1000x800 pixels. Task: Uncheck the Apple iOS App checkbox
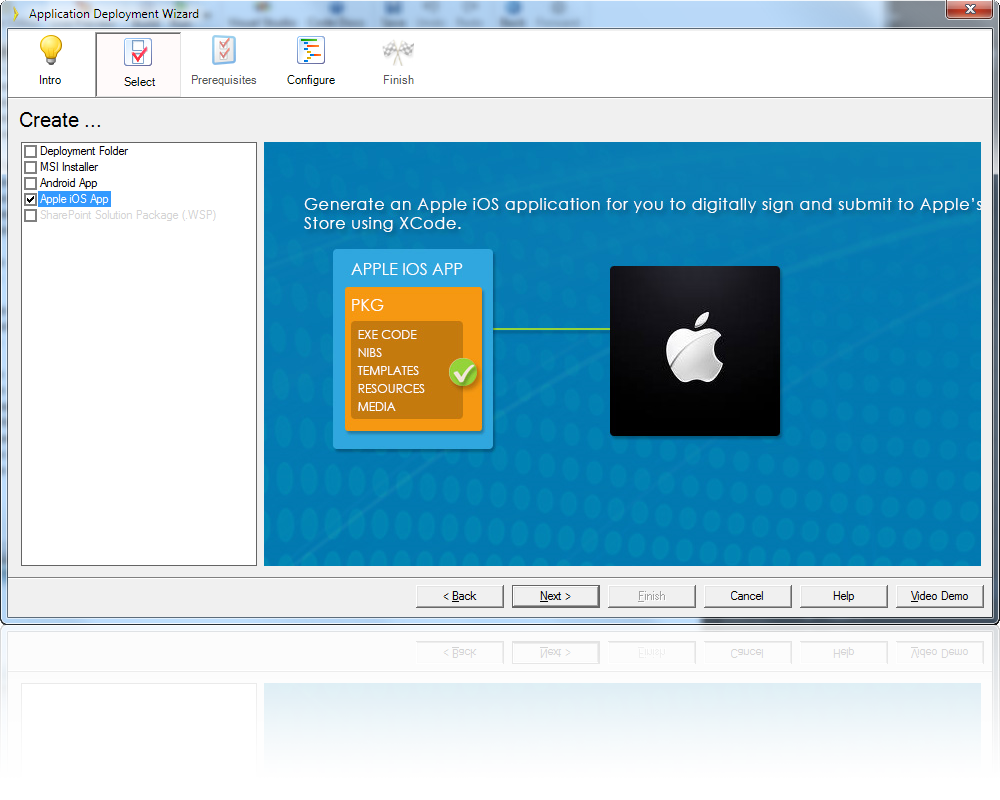point(30,199)
